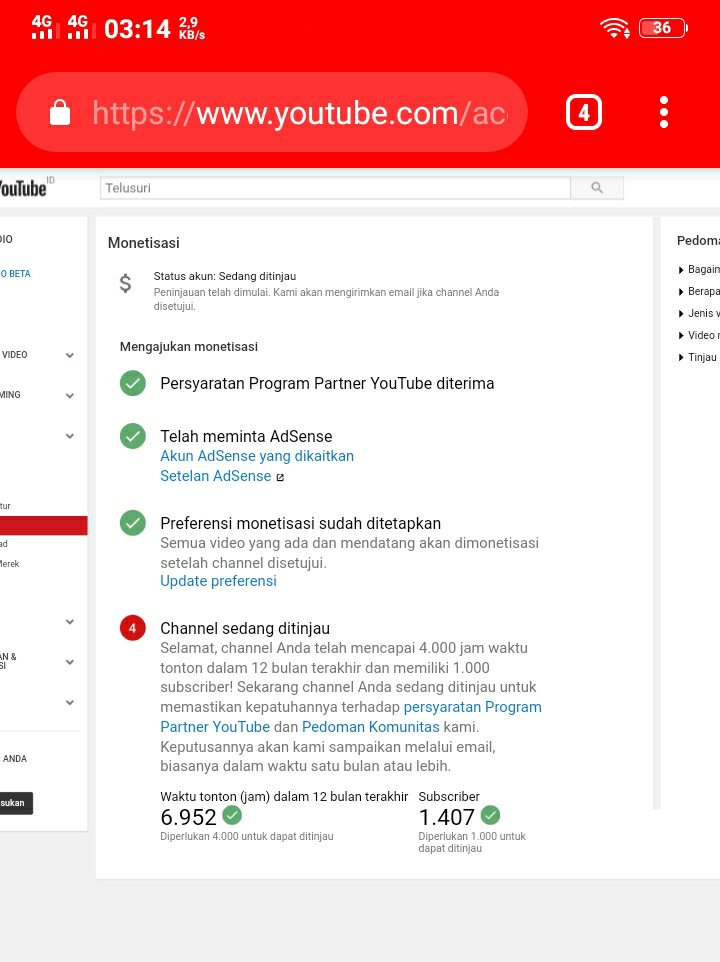Image resolution: width=720 pixels, height=962 pixels.
Task: Click Update preferensi link
Action: click(x=218, y=581)
